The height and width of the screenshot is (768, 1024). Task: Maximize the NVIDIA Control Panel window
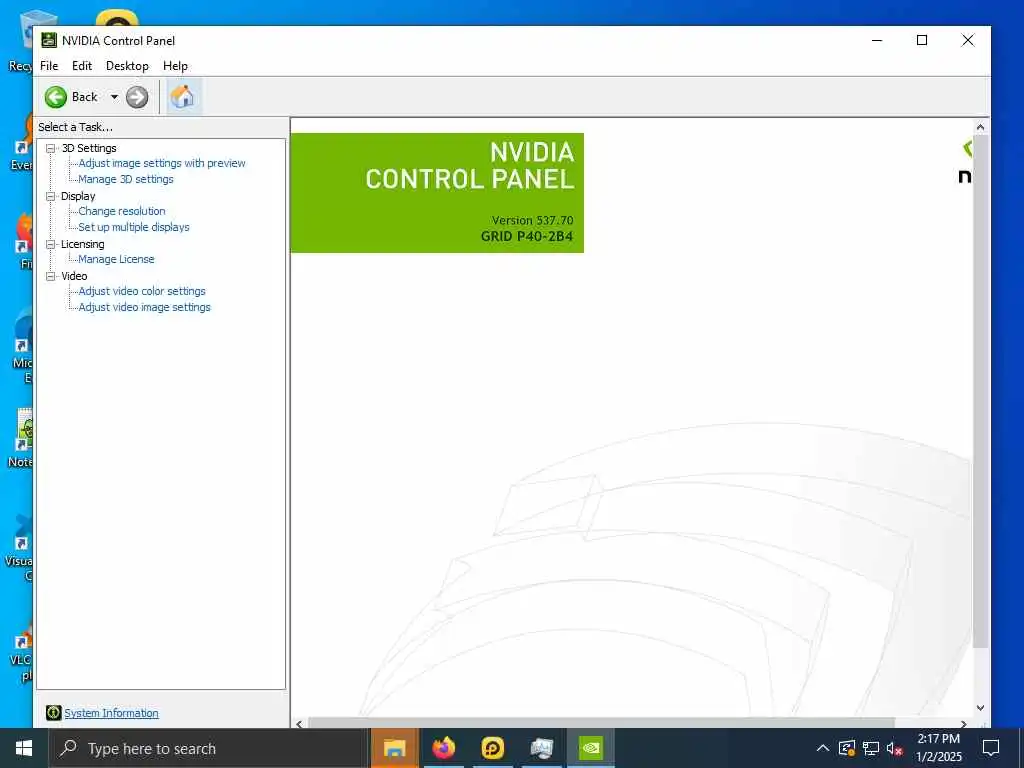click(922, 40)
